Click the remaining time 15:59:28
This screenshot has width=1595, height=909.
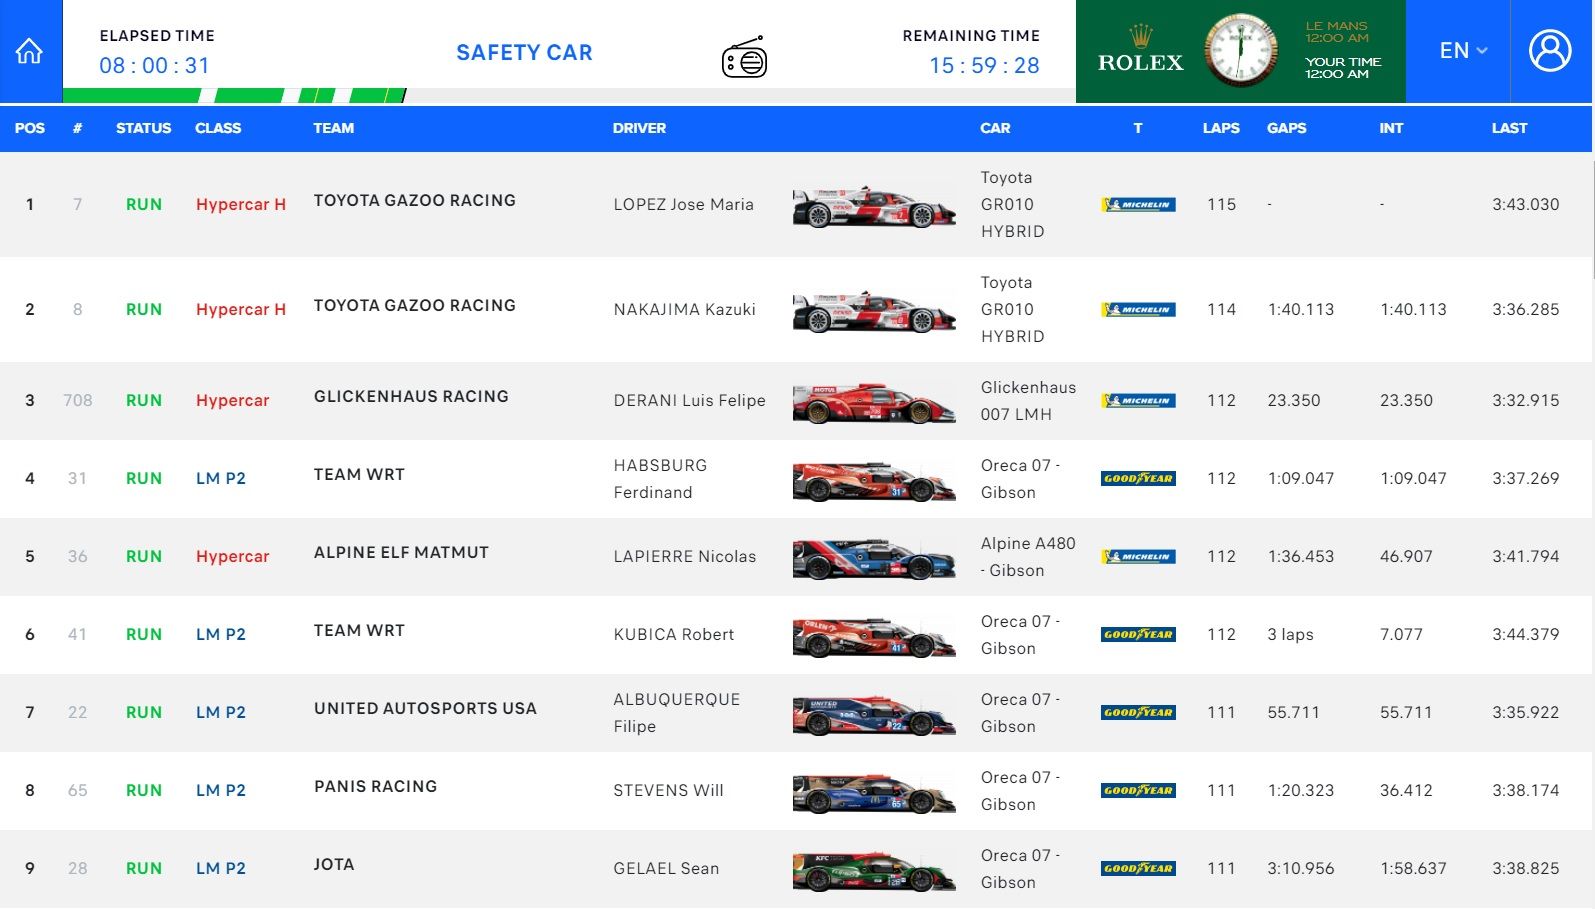[984, 66]
